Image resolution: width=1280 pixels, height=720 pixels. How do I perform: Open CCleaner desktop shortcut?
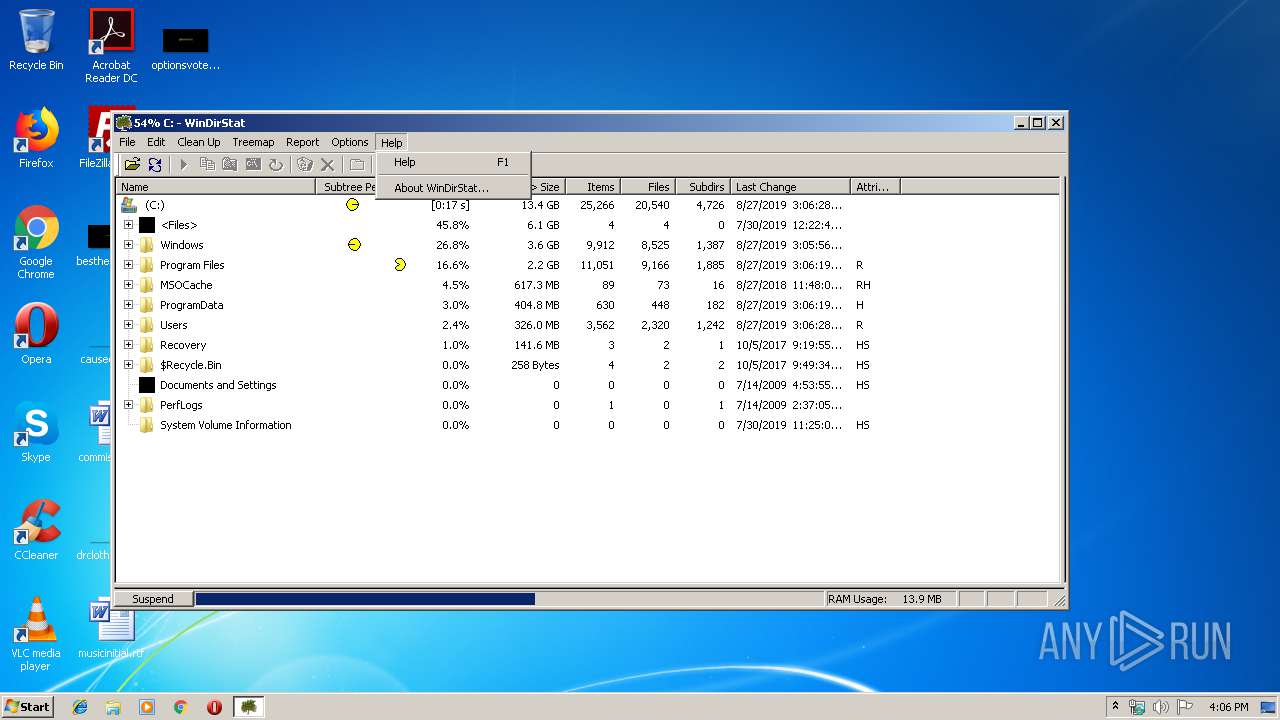[x=36, y=530]
